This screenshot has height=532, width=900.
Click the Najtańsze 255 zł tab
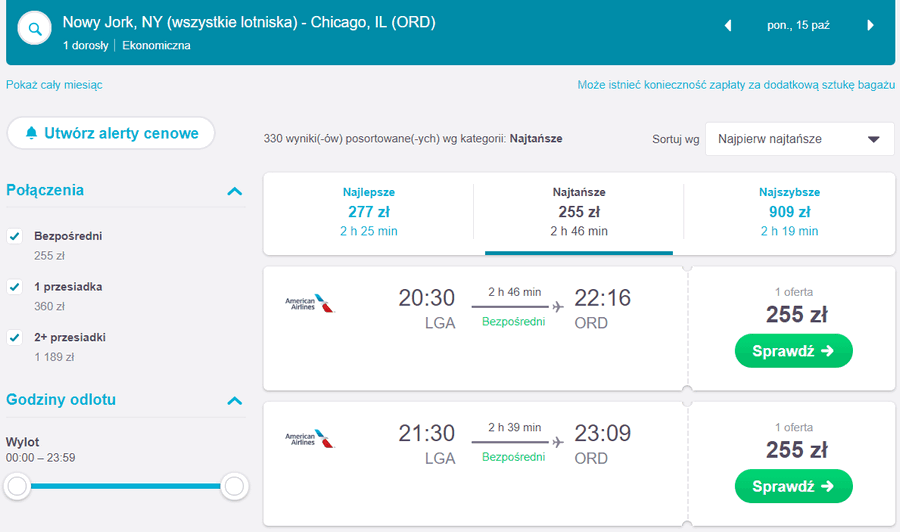[x=579, y=212]
